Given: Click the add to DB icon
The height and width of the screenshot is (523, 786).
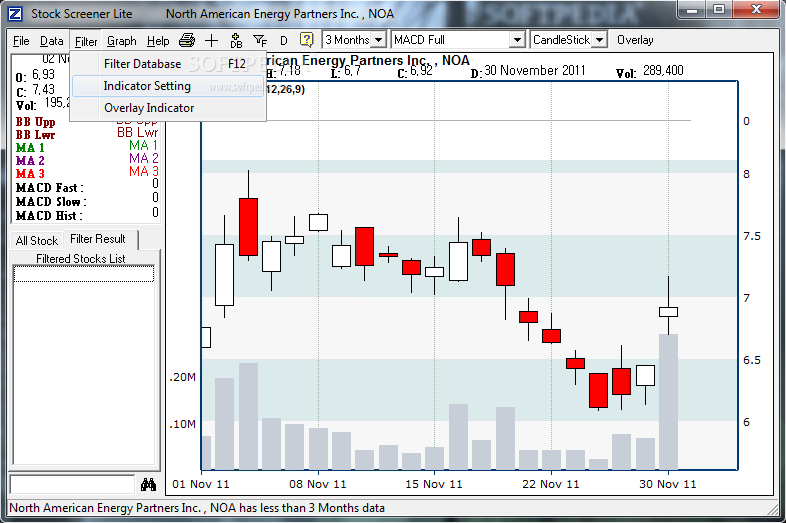Looking at the screenshot, I should 236,41.
